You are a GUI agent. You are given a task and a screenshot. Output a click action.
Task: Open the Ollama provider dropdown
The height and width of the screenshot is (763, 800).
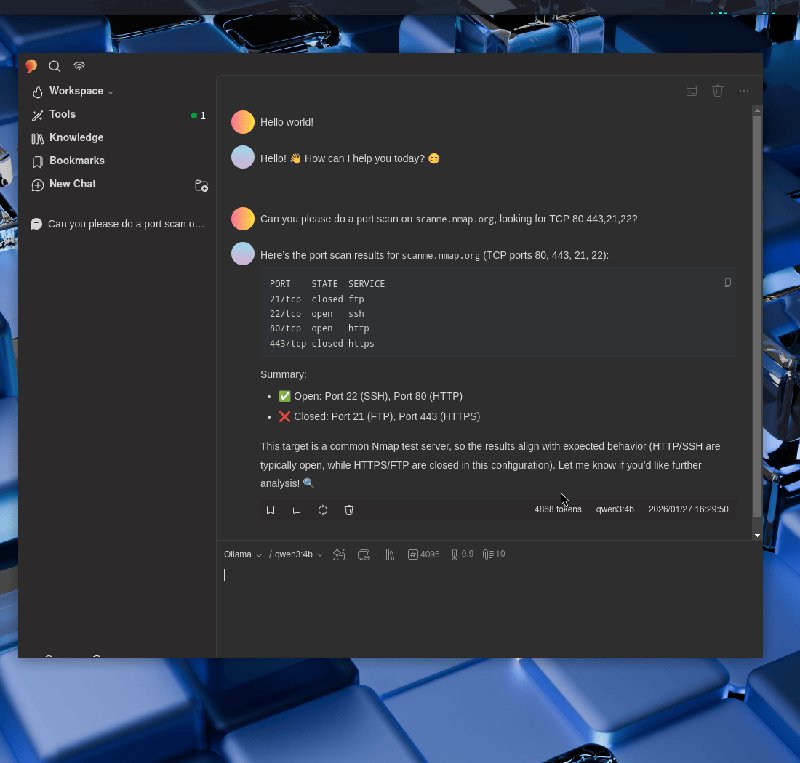[242, 554]
